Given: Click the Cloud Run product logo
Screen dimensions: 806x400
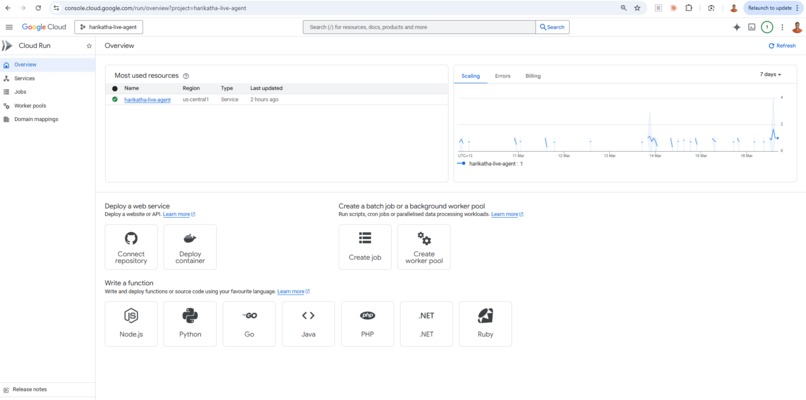Looking at the screenshot, I should pos(7,46).
